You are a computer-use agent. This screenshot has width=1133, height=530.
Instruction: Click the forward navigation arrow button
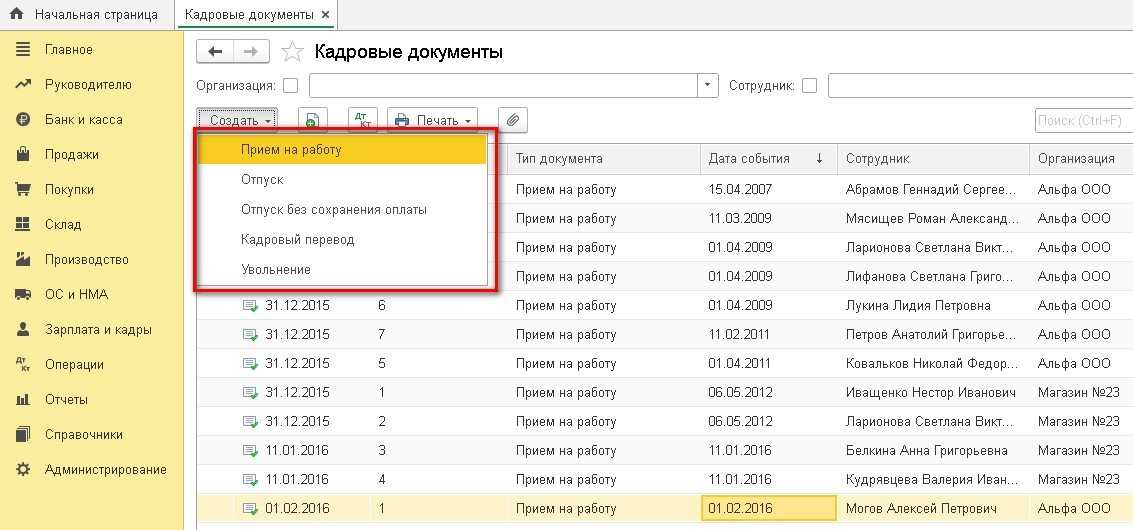(x=251, y=52)
